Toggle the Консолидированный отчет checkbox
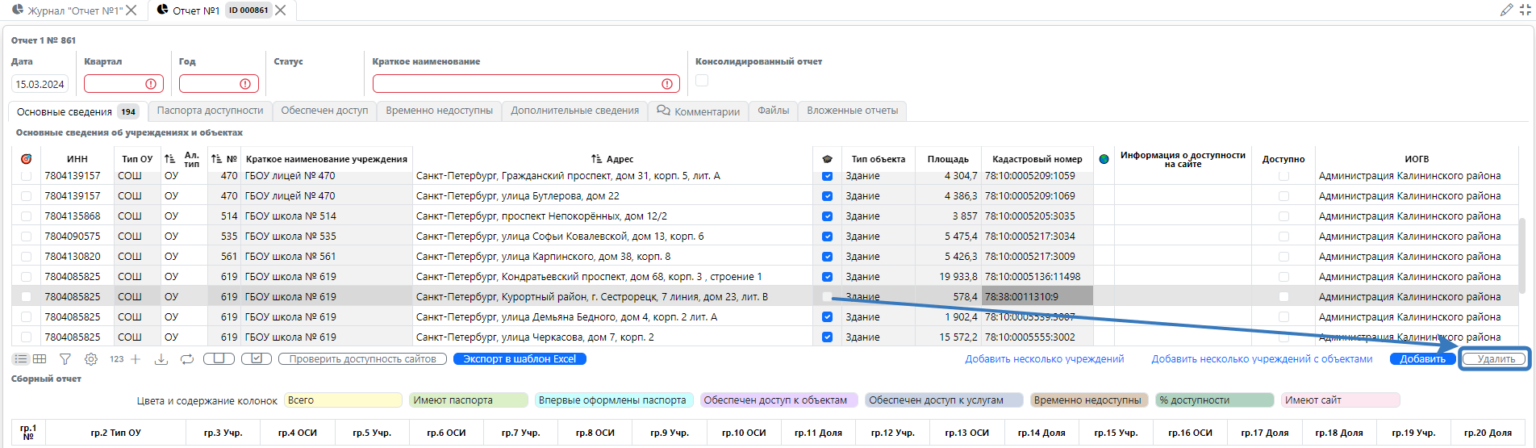 [702, 81]
